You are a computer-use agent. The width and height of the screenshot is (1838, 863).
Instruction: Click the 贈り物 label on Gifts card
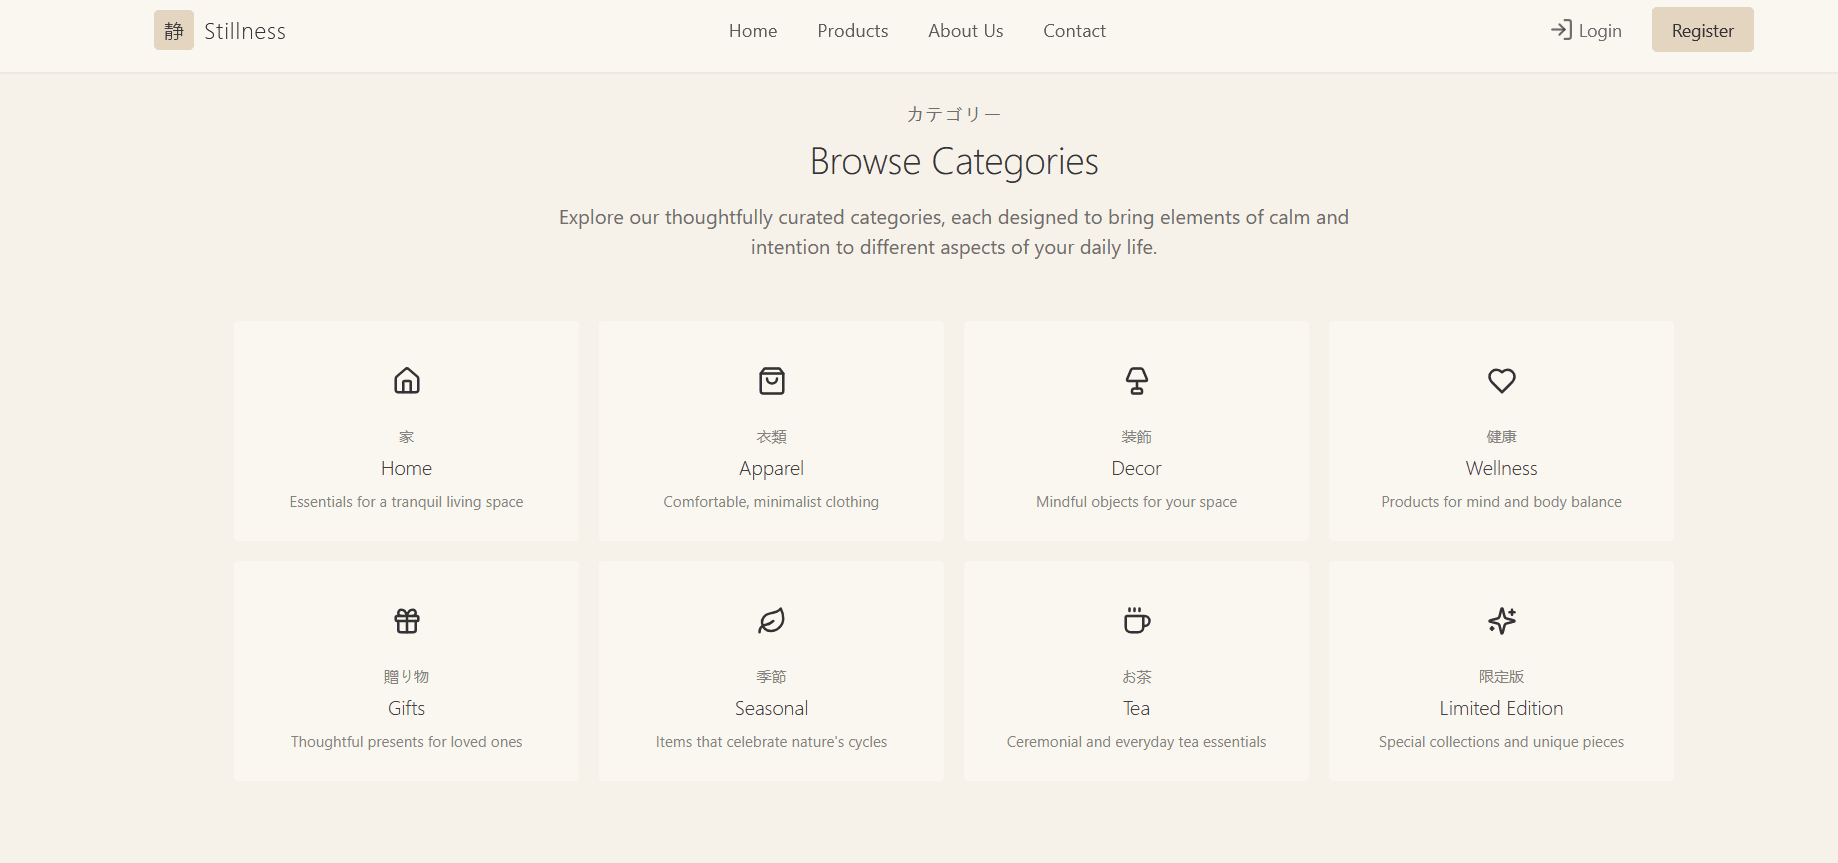(x=407, y=677)
